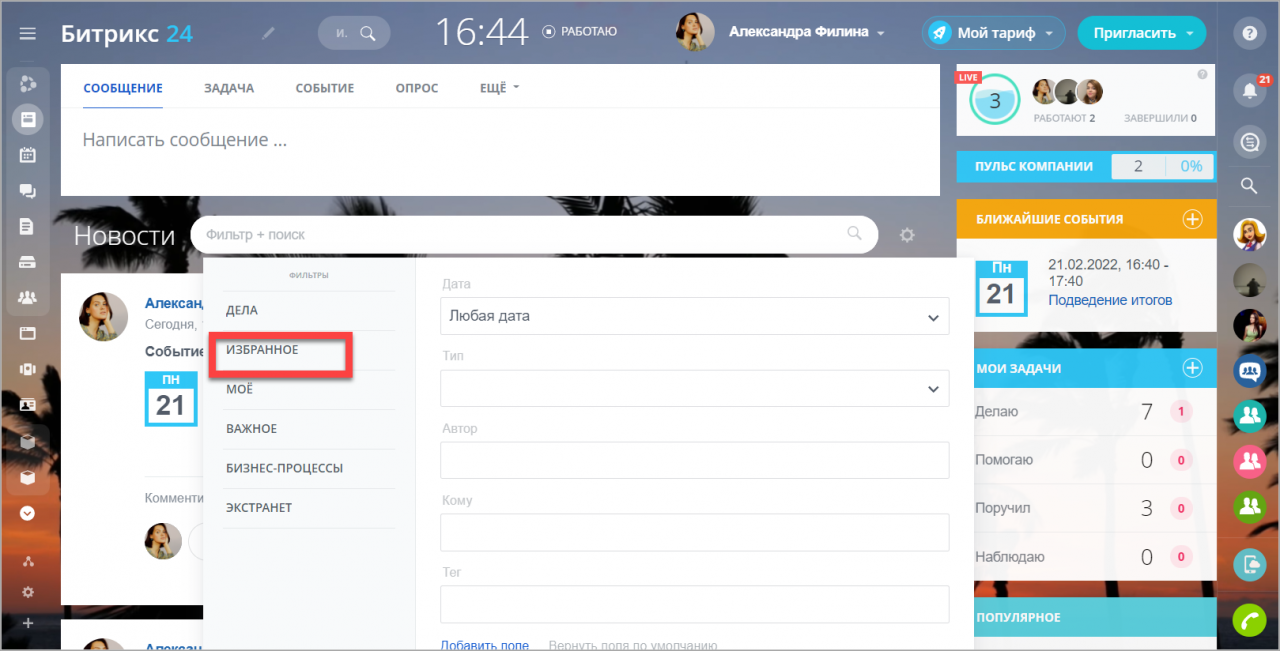
Task: Open the chat bubbles sidebar icon
Action: (x=28, y=191)
